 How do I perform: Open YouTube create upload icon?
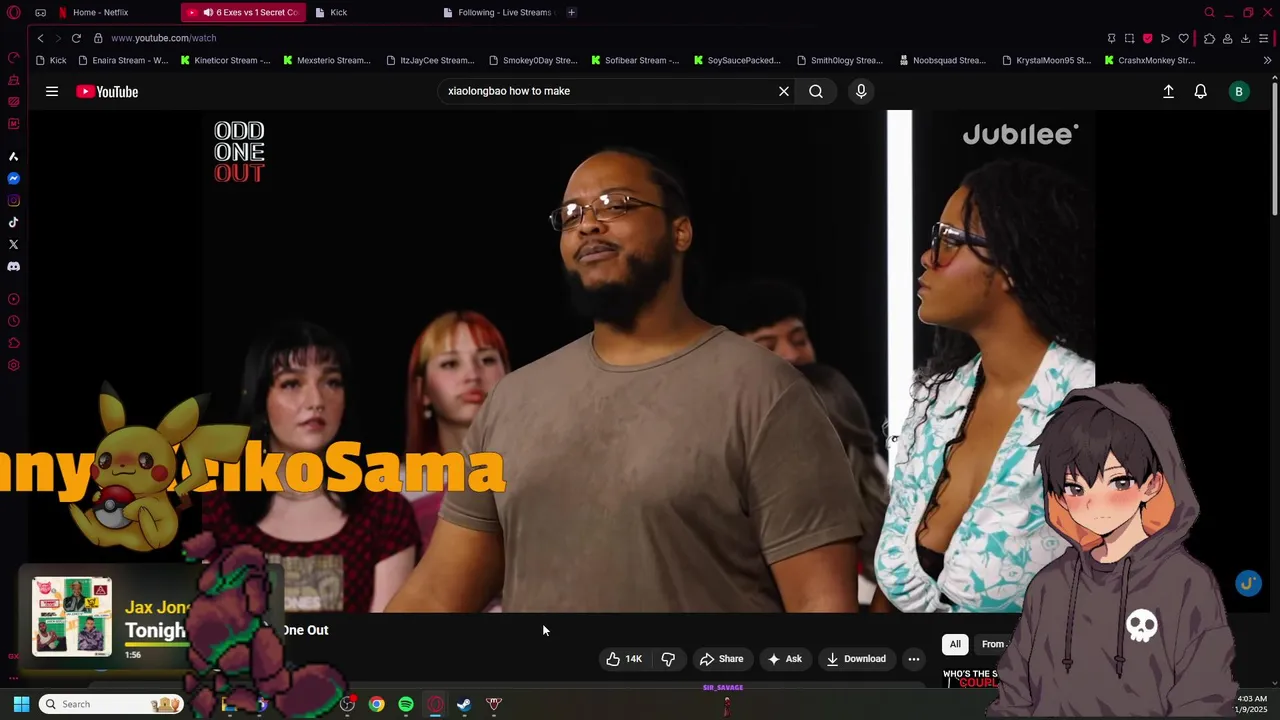tap(1168, 91)
